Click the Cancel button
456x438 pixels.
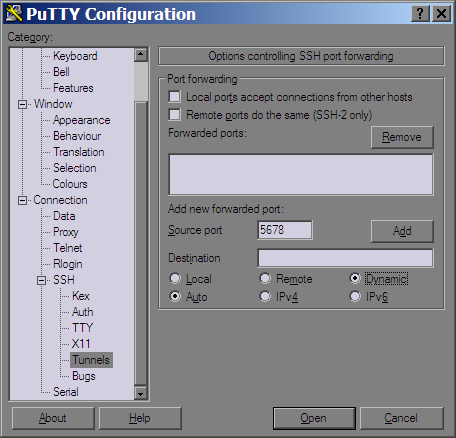401,418
